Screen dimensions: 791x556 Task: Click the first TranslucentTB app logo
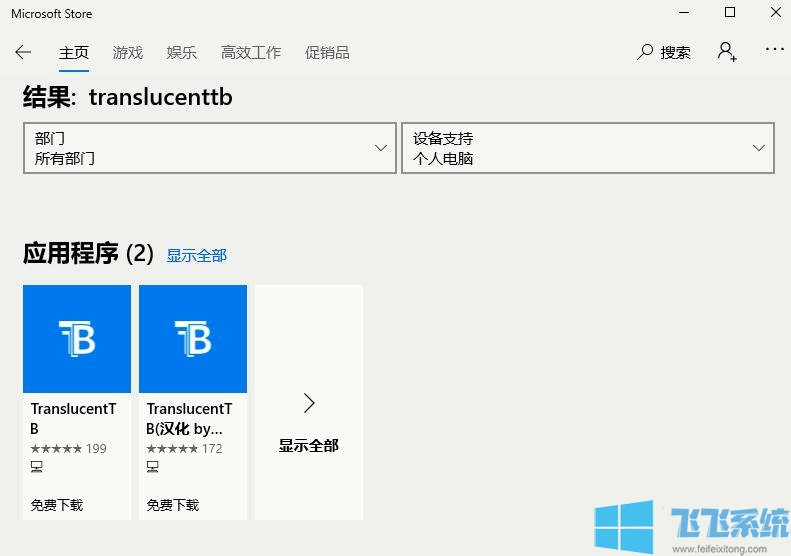[77, 339]
